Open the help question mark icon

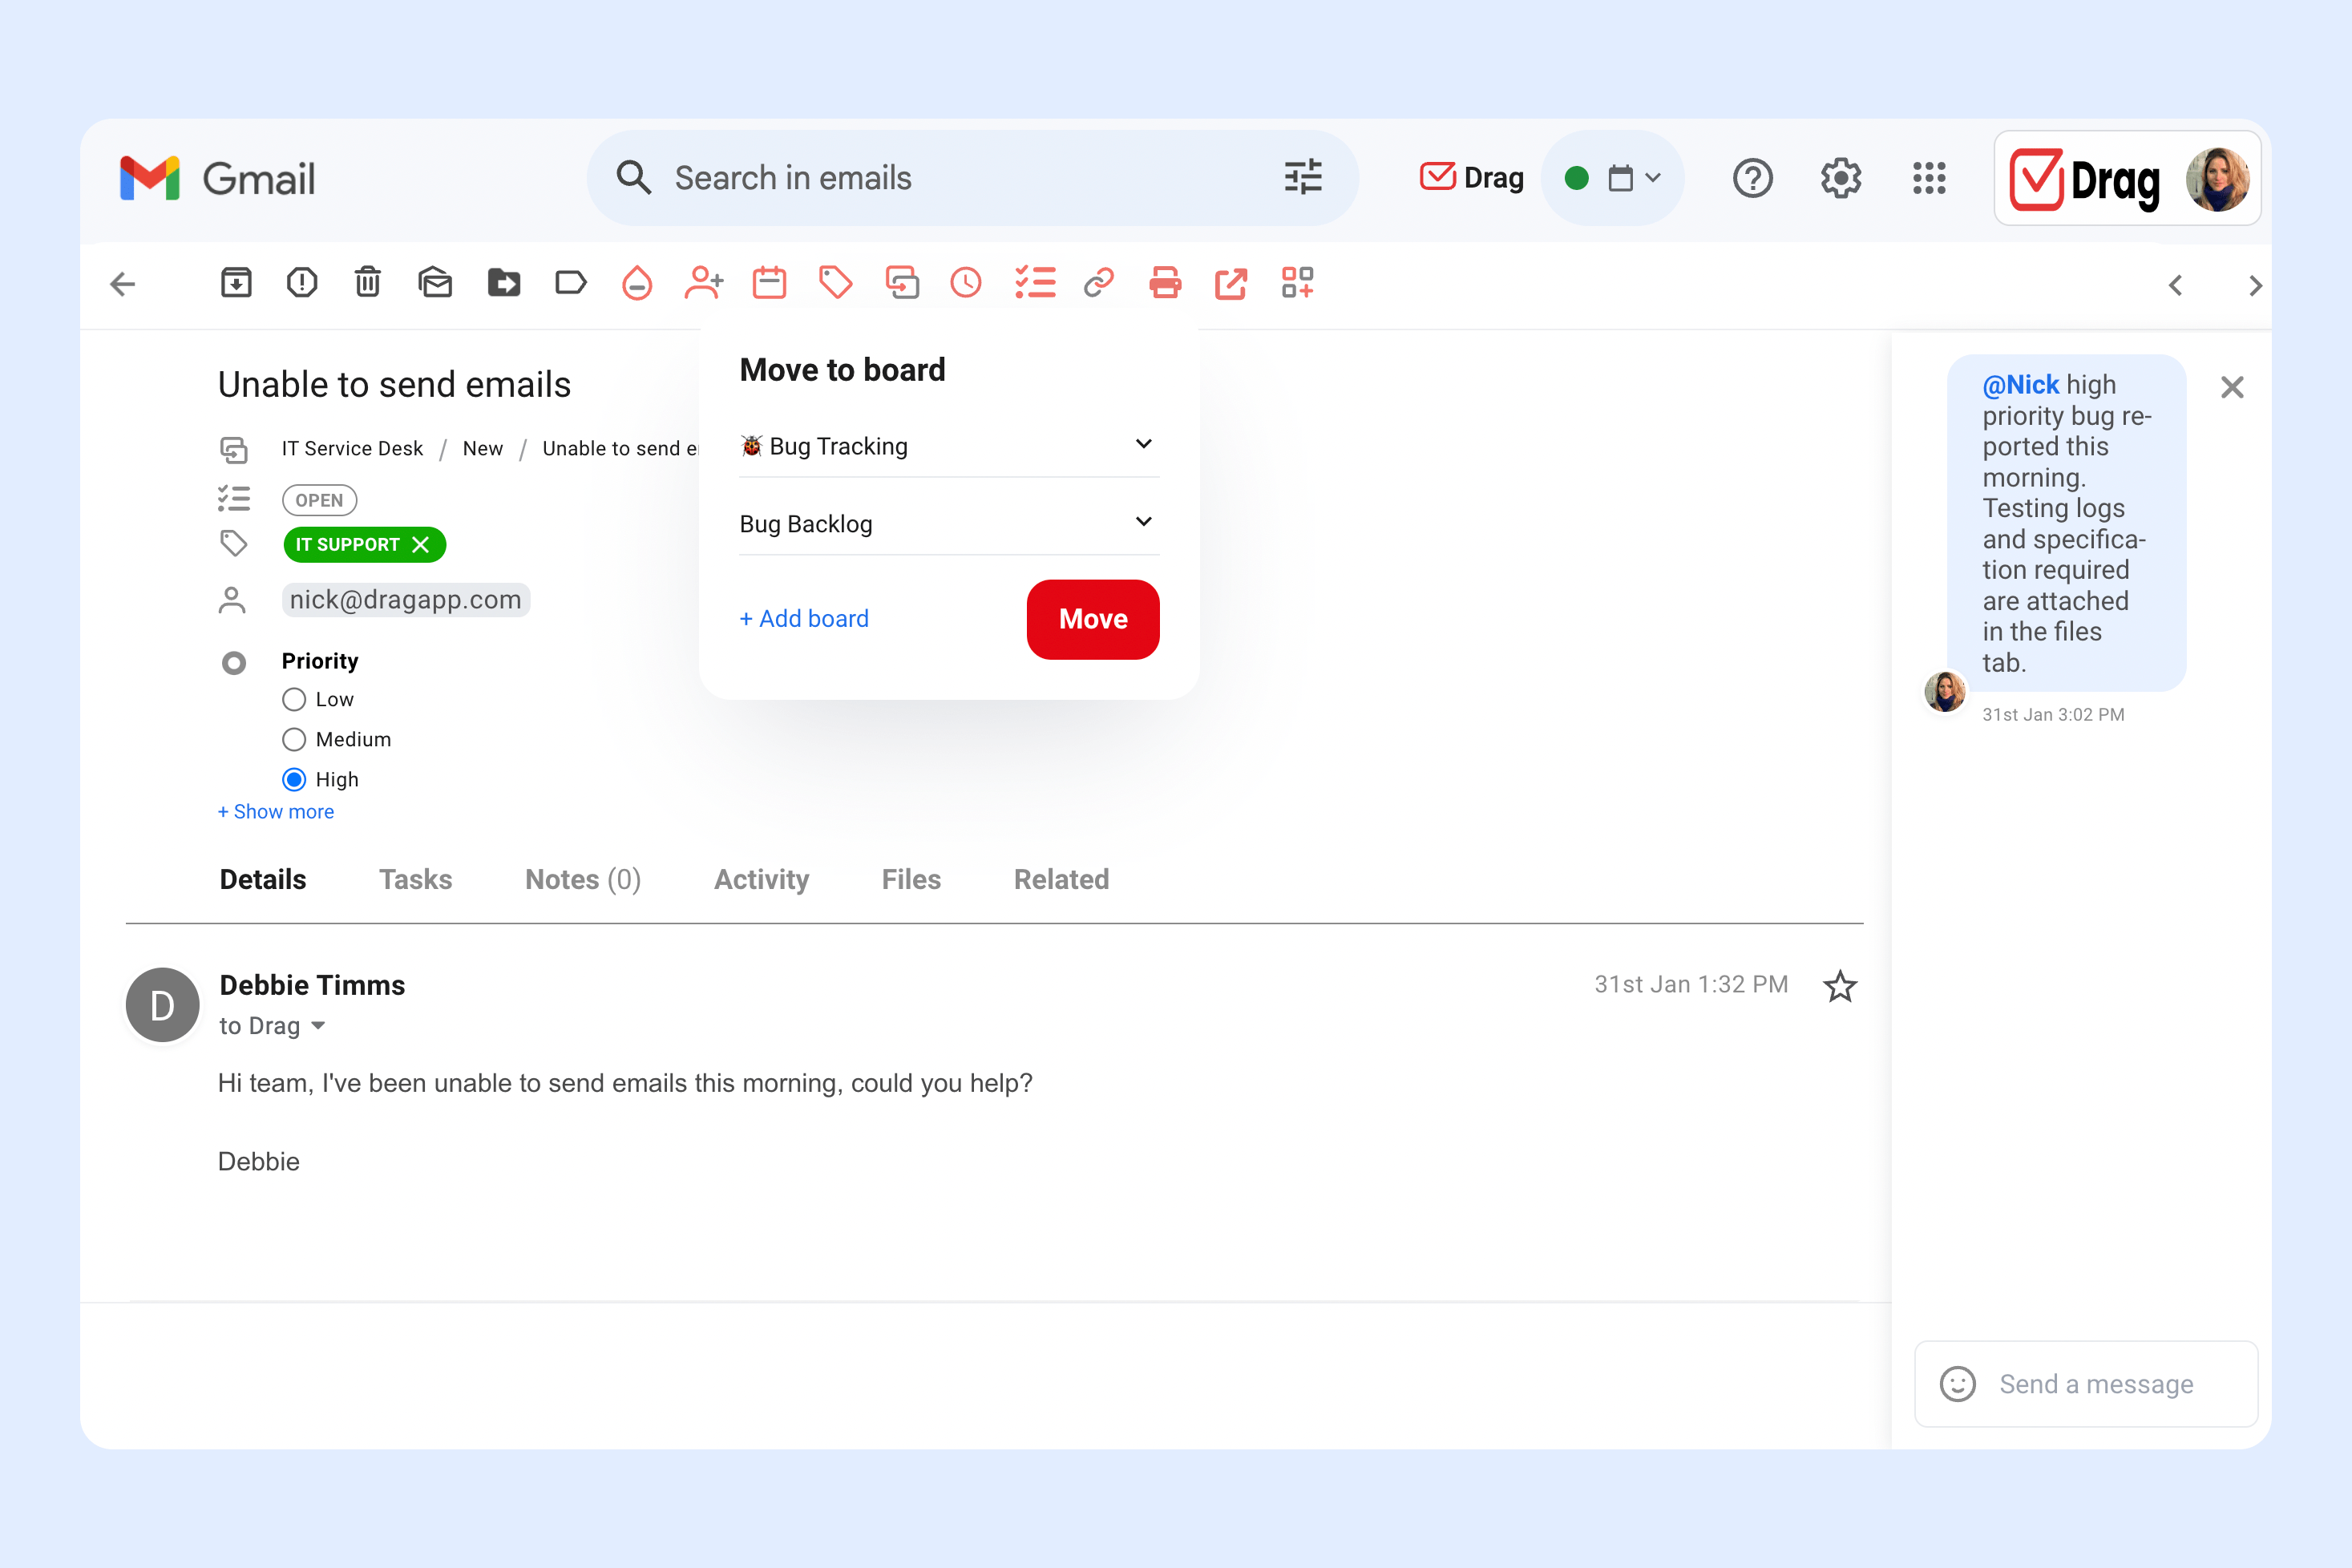tap(1753, 178)
